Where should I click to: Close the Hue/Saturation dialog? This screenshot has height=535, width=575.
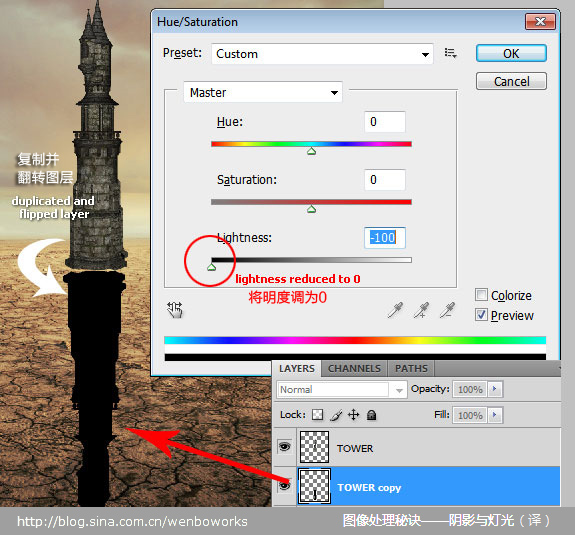coord(540,22)
